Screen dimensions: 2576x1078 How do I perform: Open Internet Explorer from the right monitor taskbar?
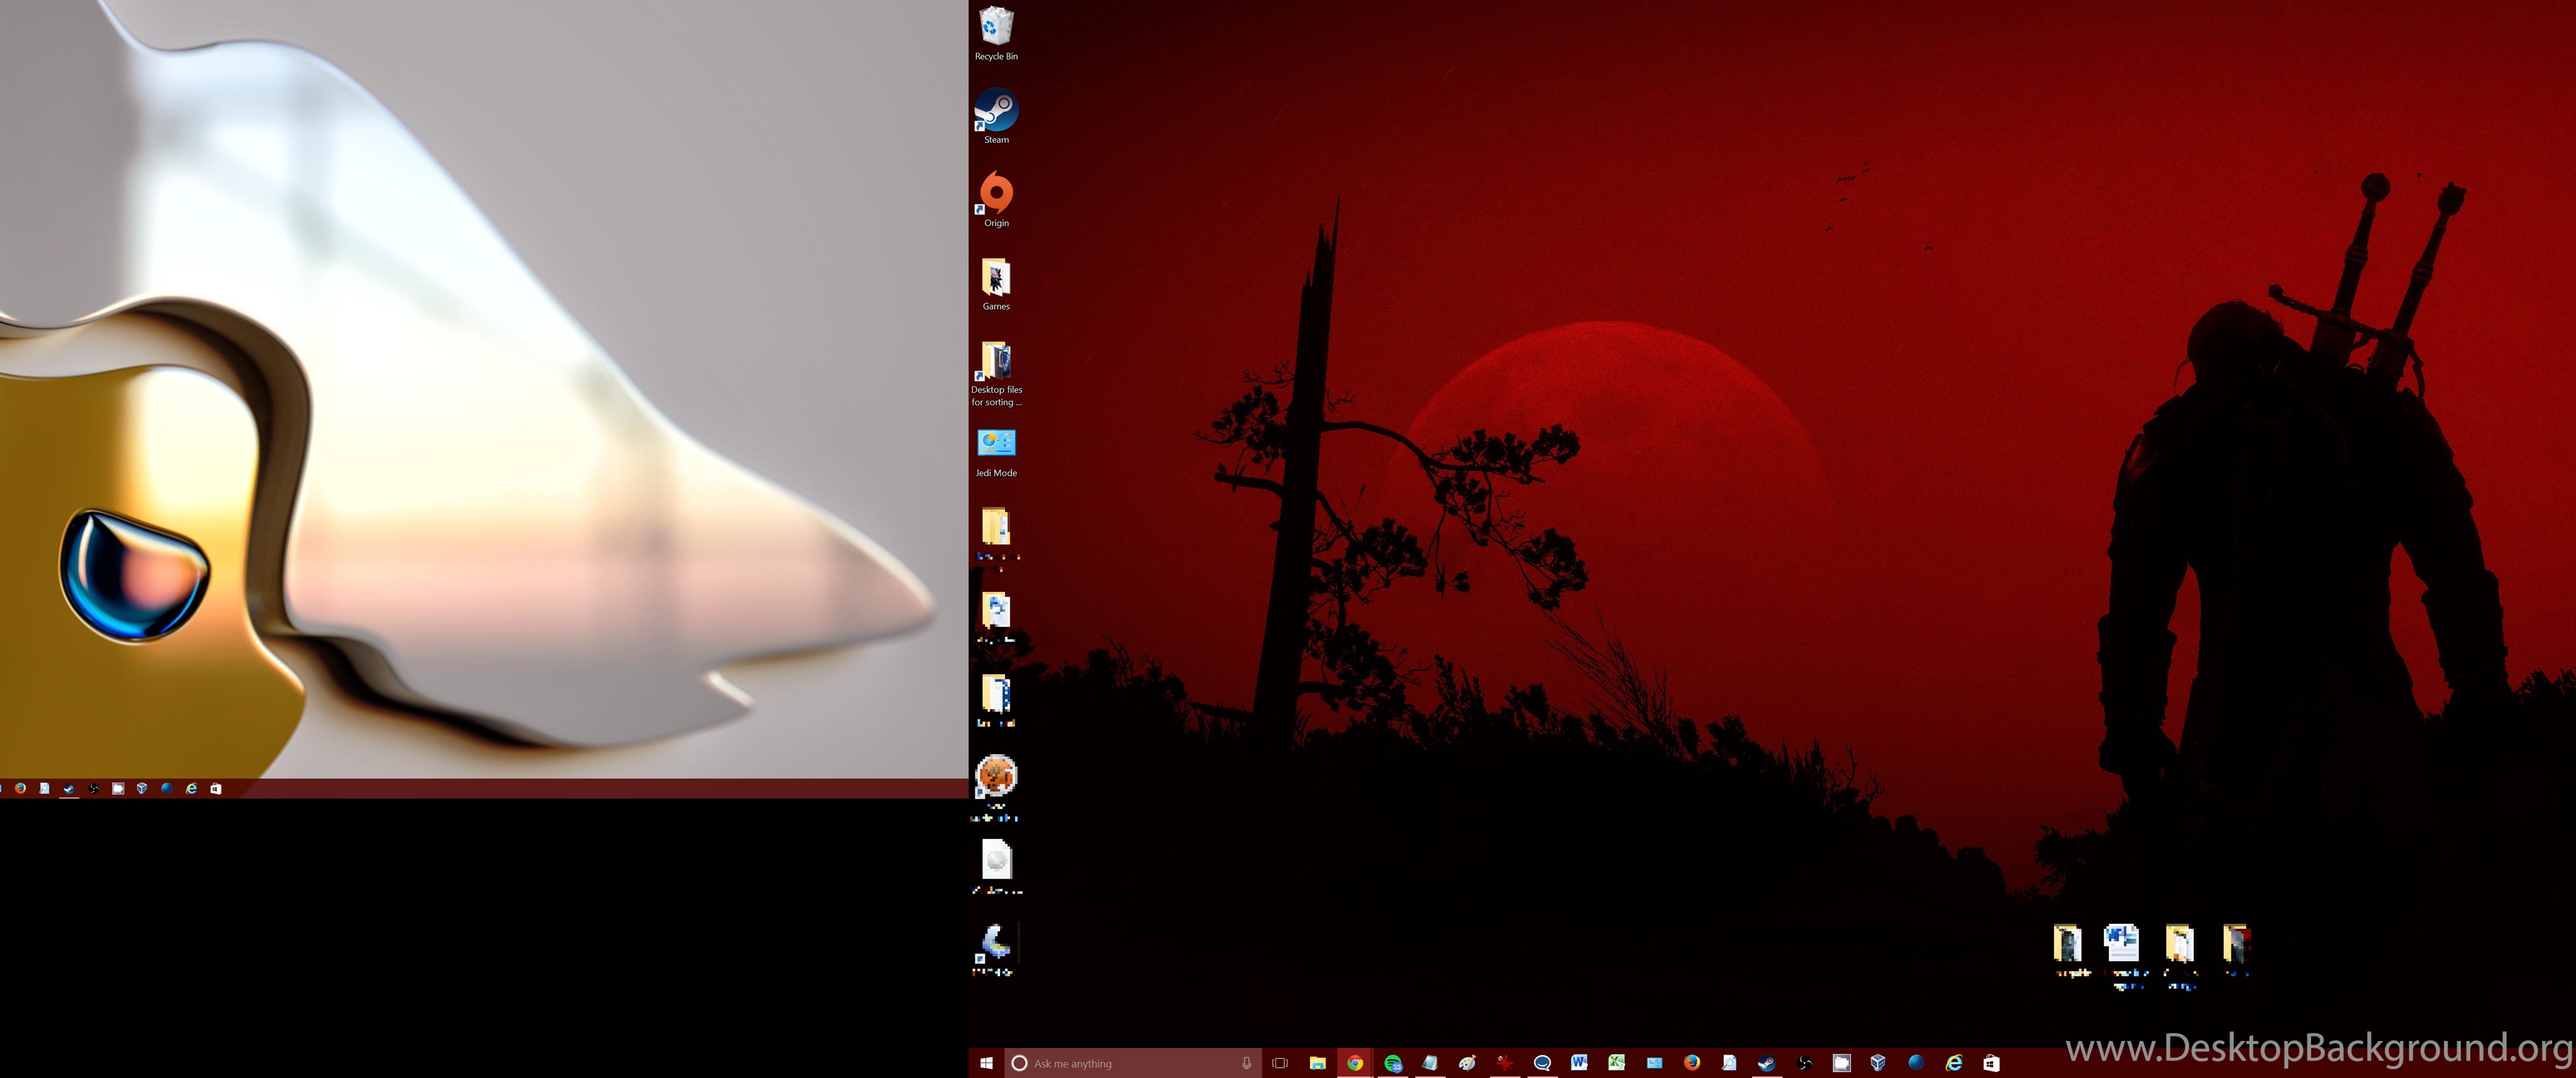(1954, 1063)
